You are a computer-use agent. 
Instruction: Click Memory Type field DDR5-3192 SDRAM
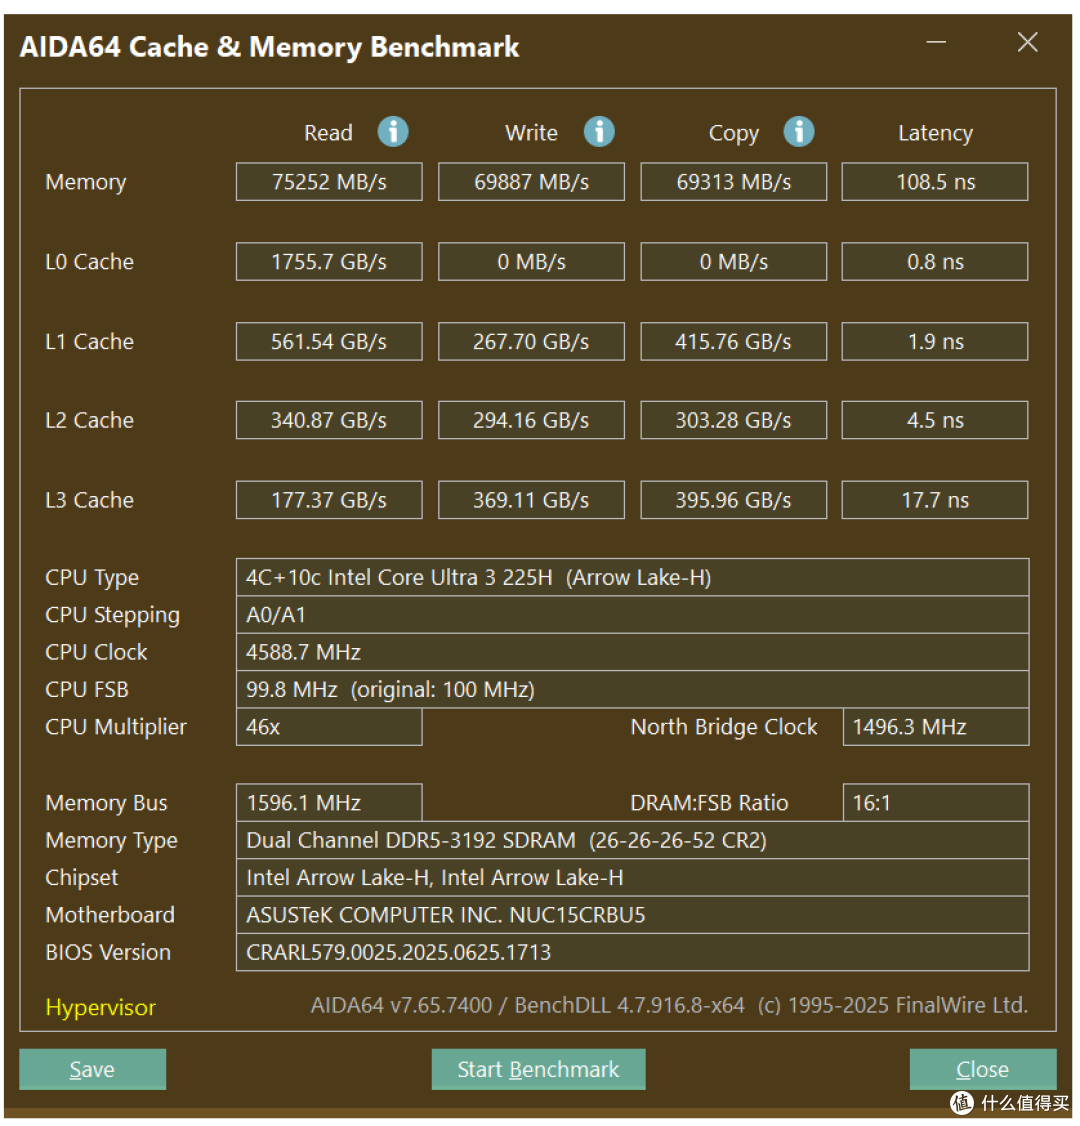coord(633,840)
